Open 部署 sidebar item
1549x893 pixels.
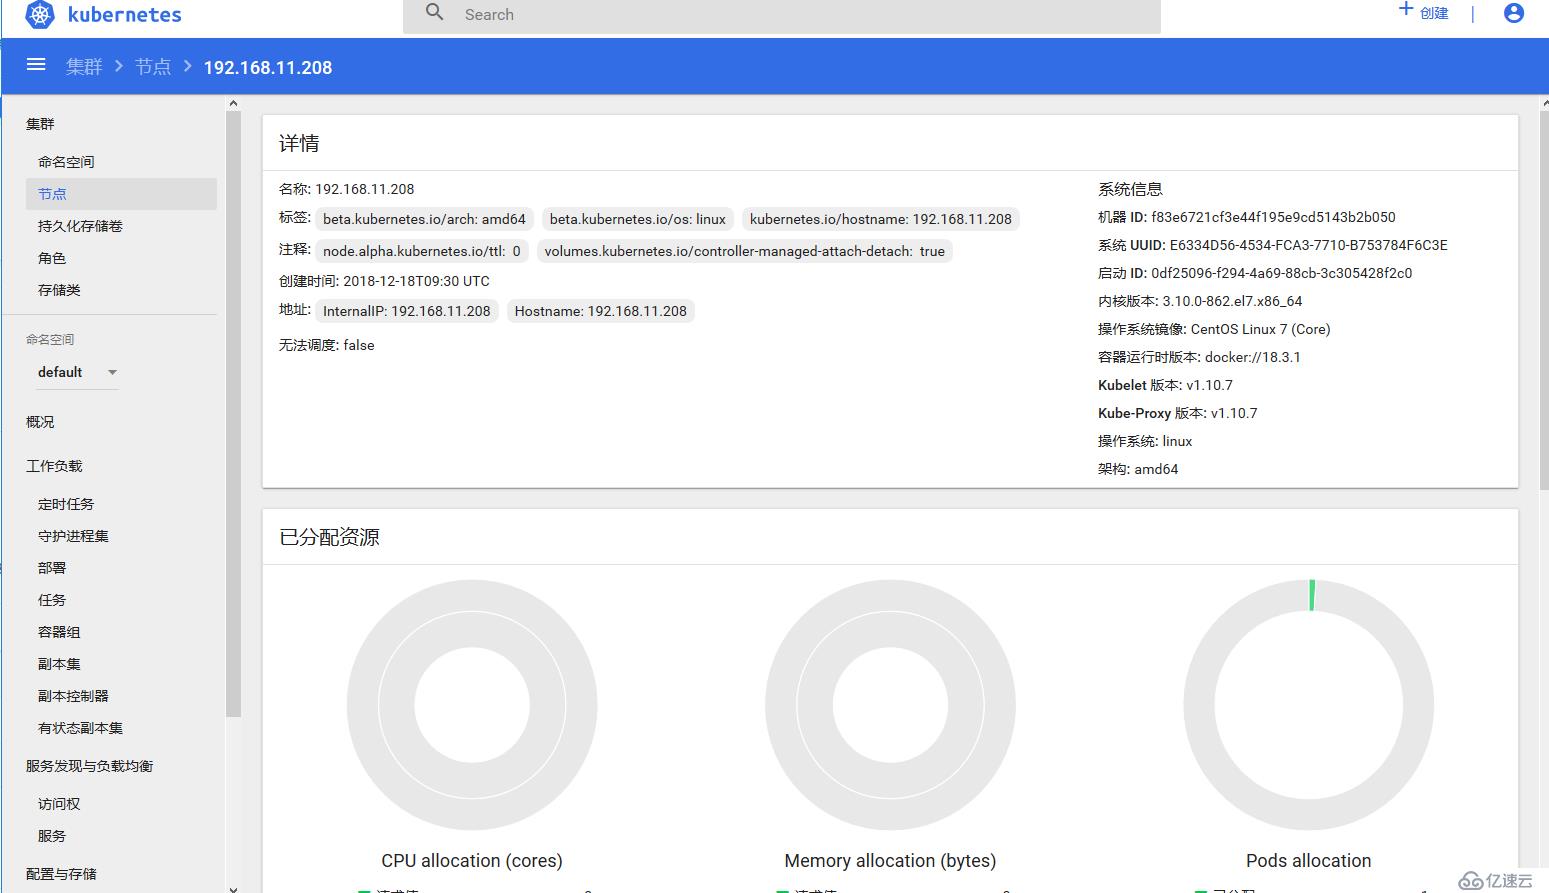tap(52, 568)
